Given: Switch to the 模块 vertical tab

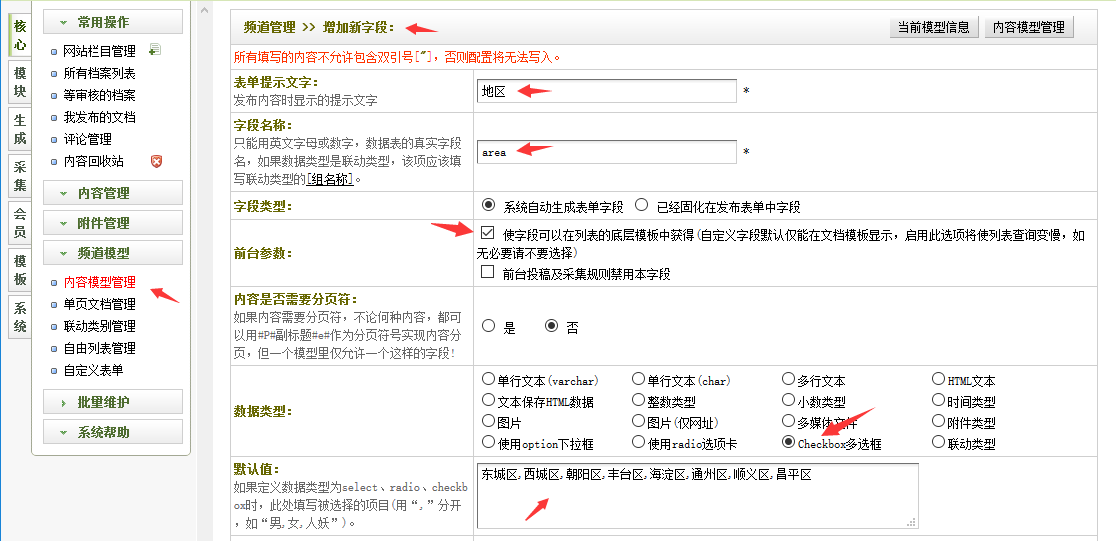Looking at the screenshot, I should (x=20, y=81).
